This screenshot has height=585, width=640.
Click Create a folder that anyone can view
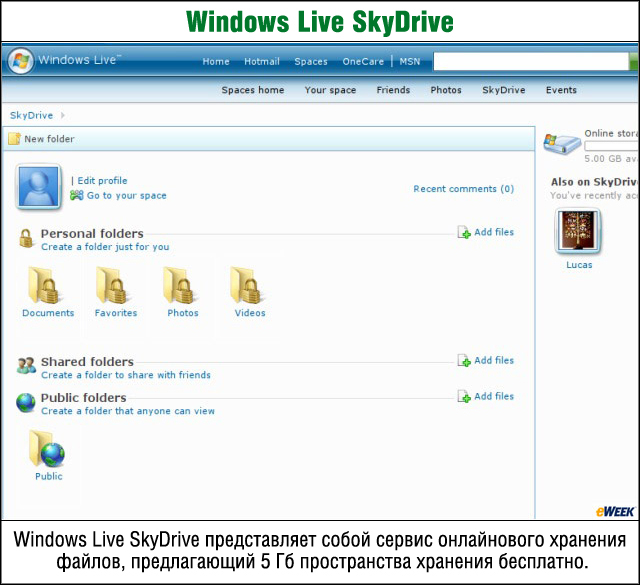pos(128,411)
